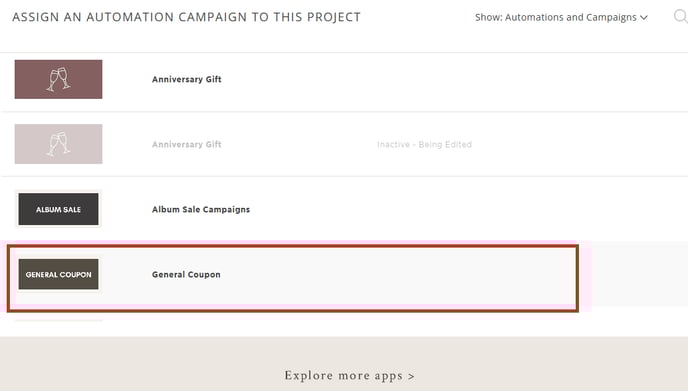Select the Album Sale Campaigns title
This screenshot has width=688, height=391.
pos(201,209)
